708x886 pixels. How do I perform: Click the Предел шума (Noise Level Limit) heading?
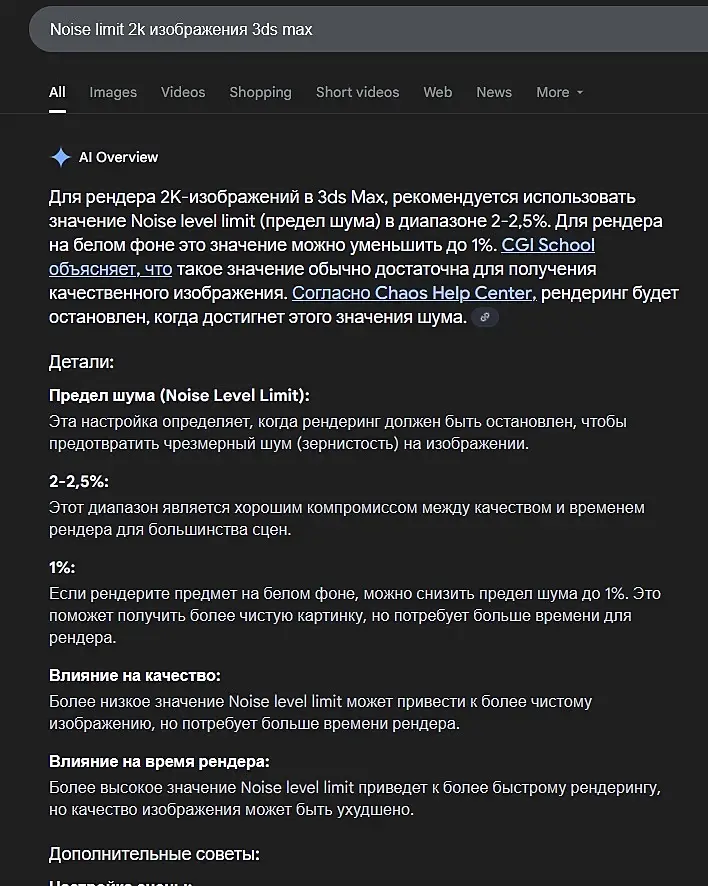coord(179,395)
